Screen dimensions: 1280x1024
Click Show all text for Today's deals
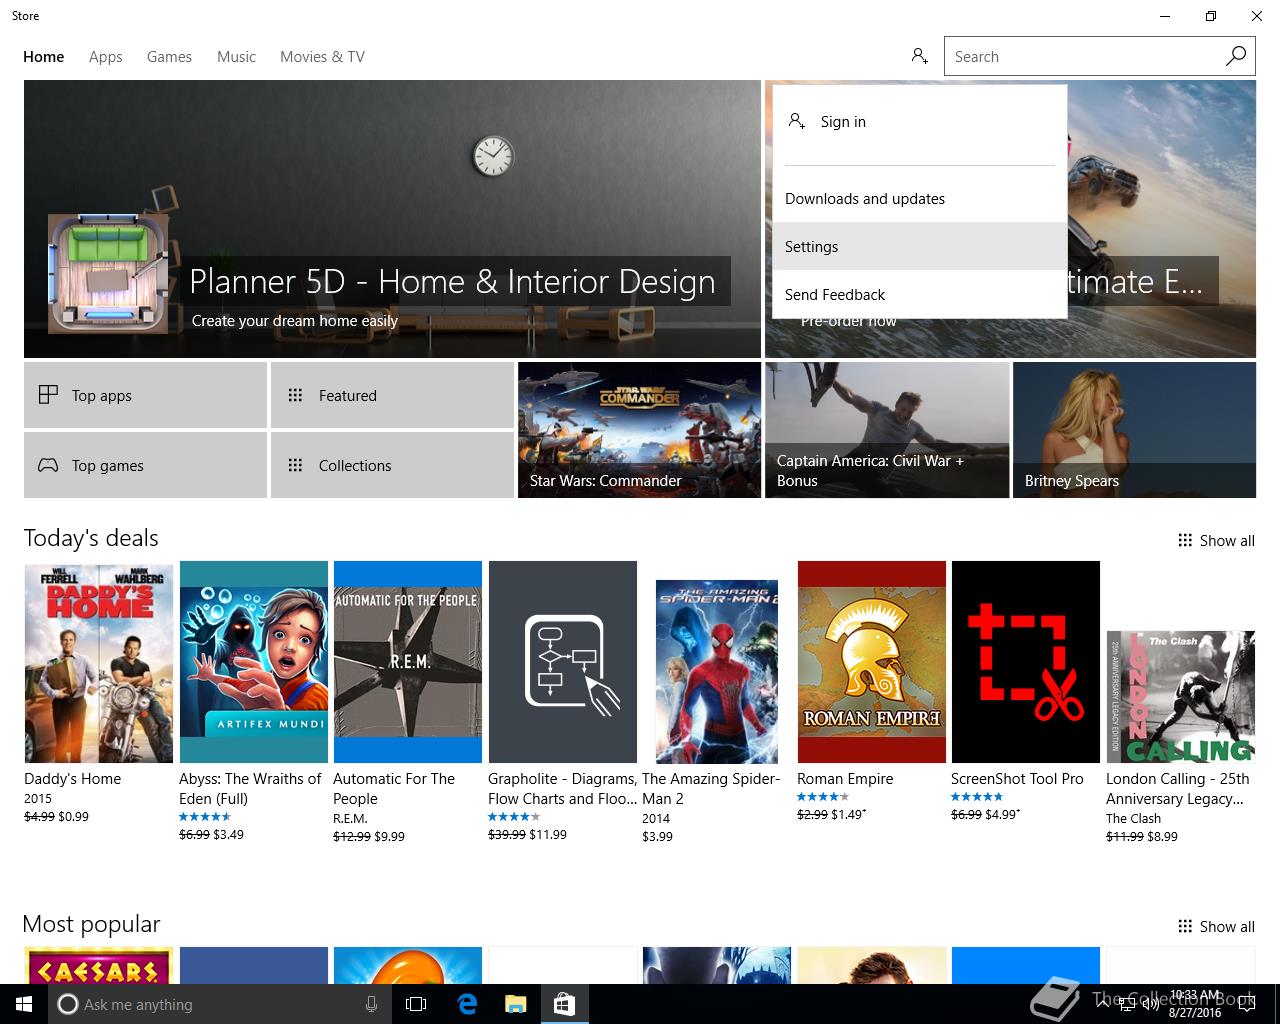click(x=1227, y=540)
